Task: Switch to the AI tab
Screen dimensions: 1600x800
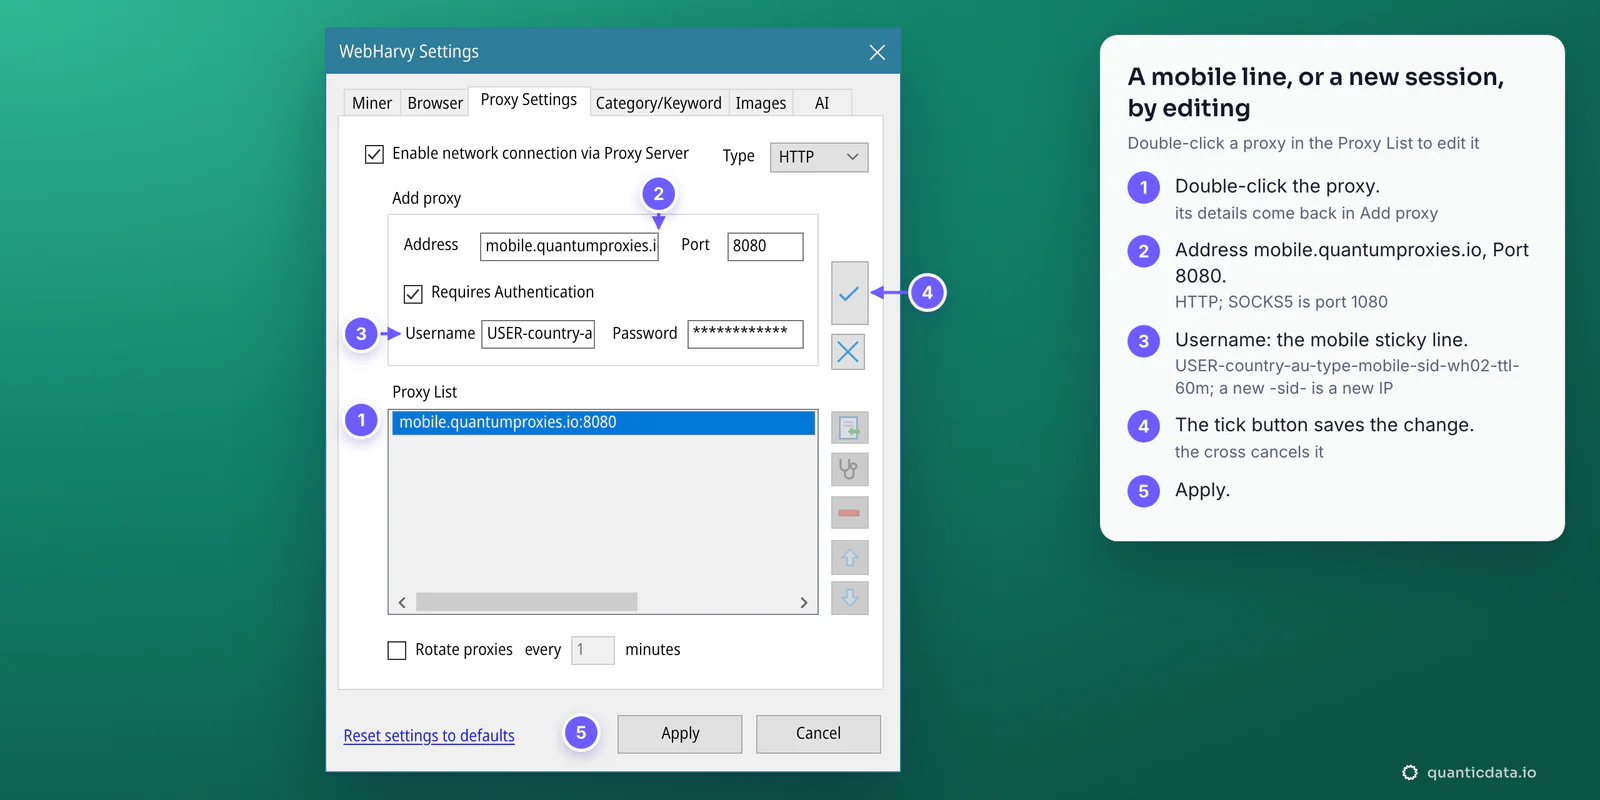Action: 822,103
